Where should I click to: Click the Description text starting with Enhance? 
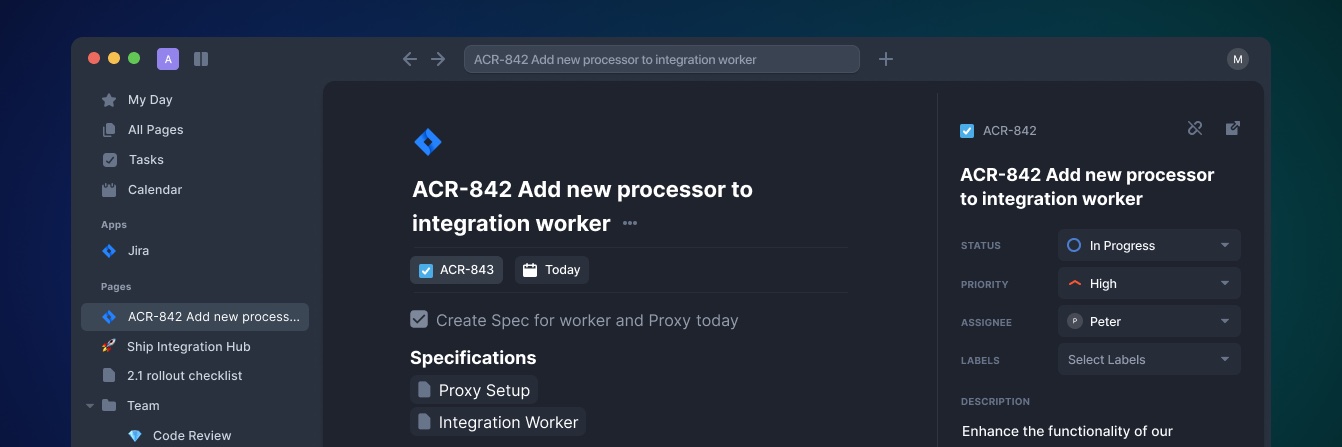coord(1067,432)
